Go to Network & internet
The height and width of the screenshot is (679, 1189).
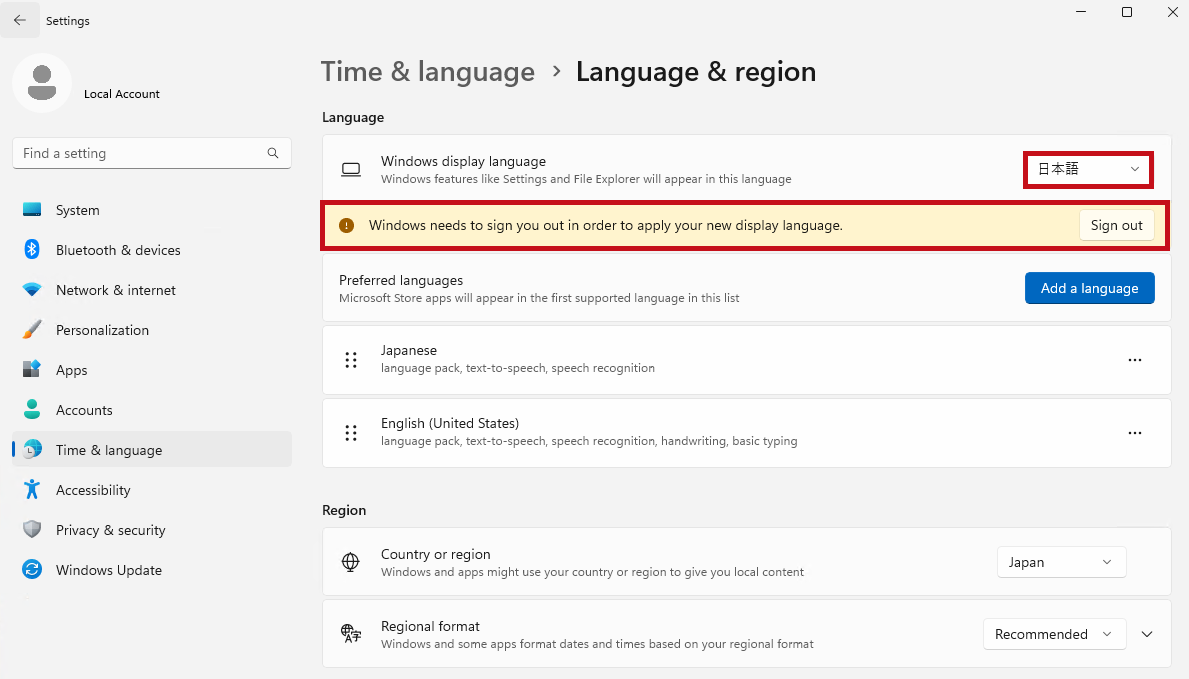click(x=152, y=290)
